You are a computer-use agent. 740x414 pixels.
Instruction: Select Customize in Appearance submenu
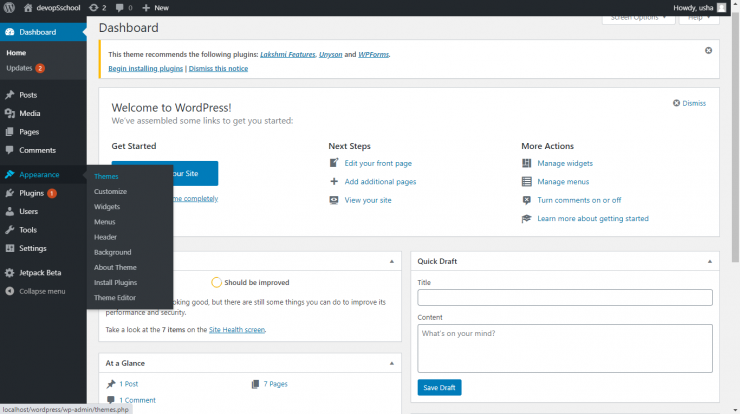click(110, 192)
